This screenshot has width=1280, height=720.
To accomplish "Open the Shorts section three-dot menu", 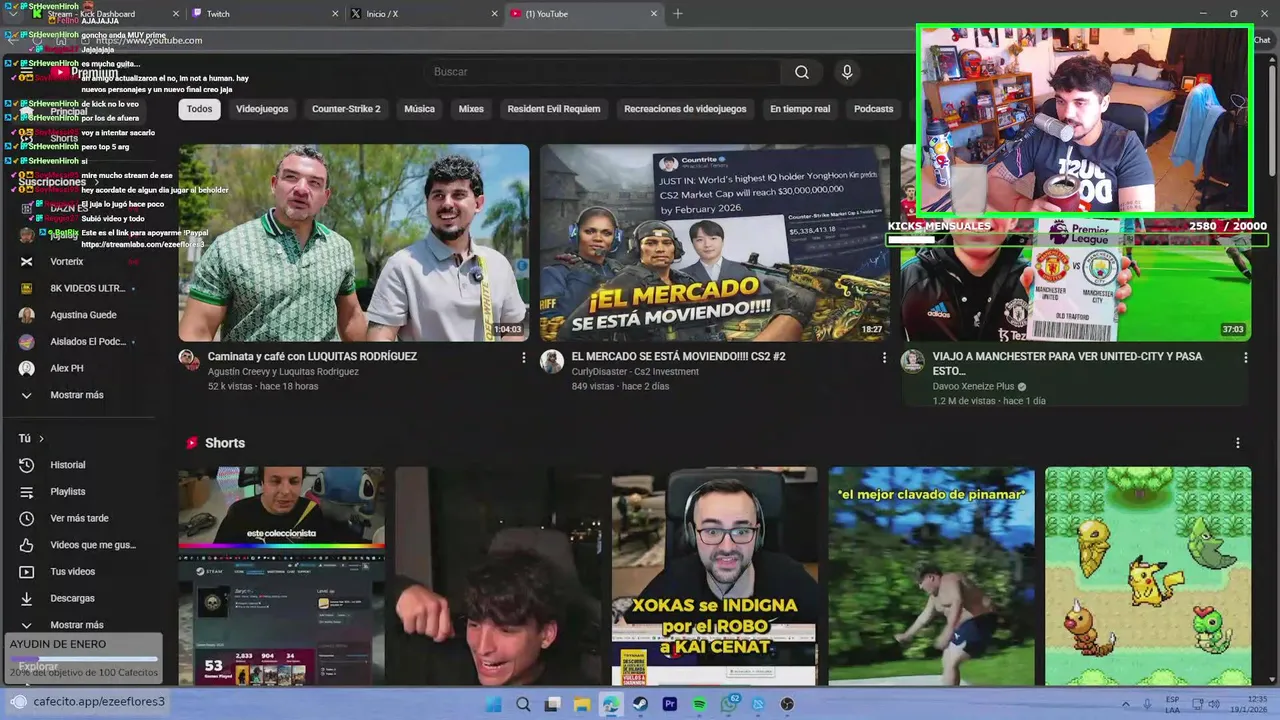I will (1237, 443).
